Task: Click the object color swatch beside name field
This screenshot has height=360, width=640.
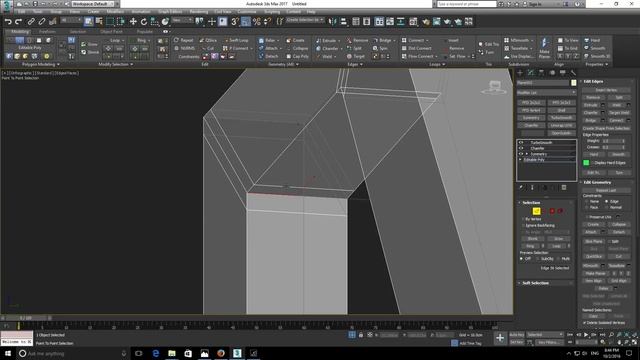Action: (x=573, y=83)
